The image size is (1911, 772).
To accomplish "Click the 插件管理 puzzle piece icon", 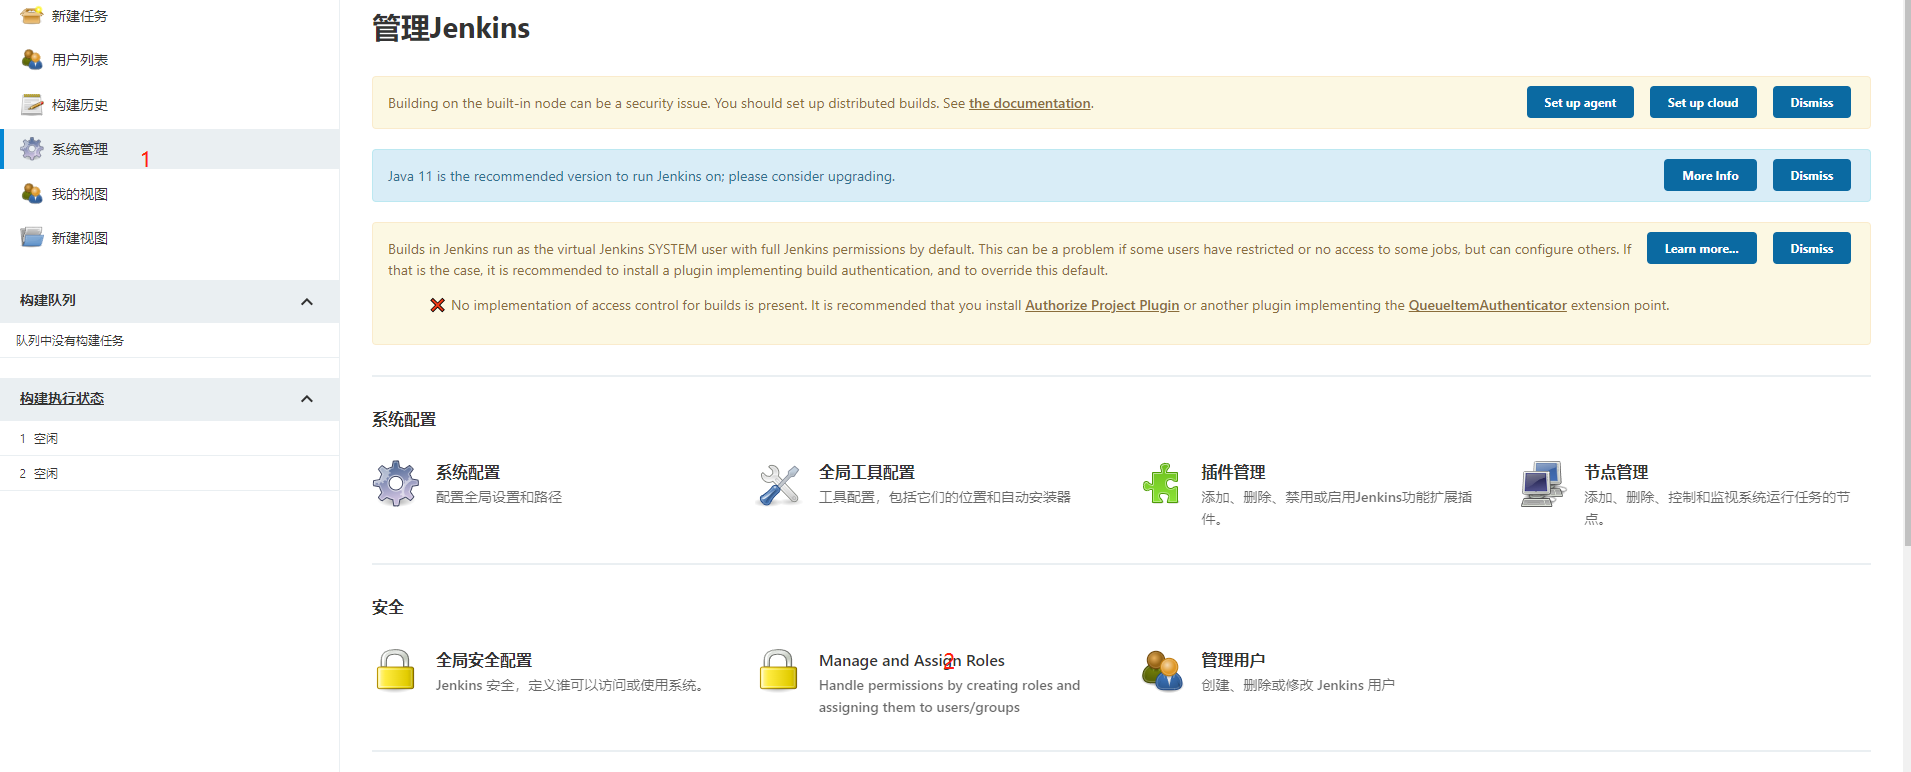I will click(1161, 484).
